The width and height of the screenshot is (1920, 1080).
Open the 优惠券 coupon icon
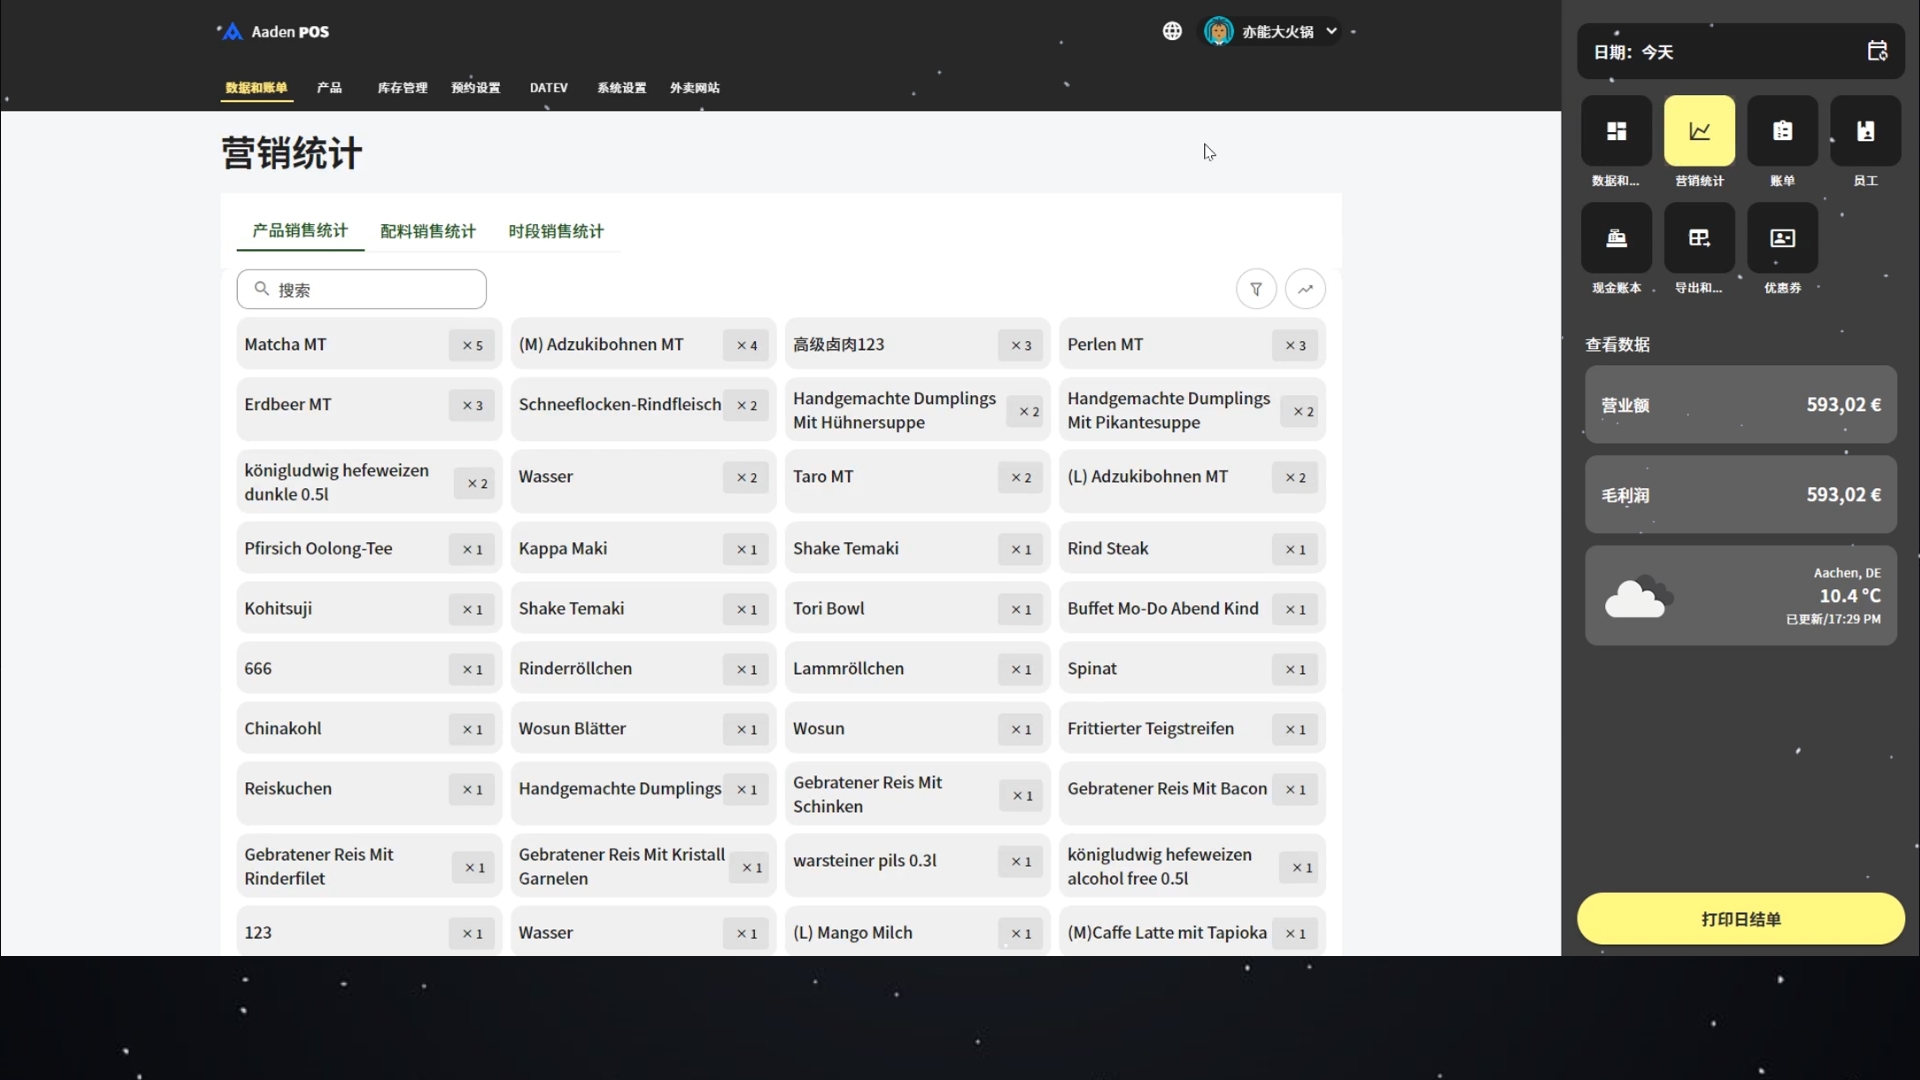(x=1782, y=238)
